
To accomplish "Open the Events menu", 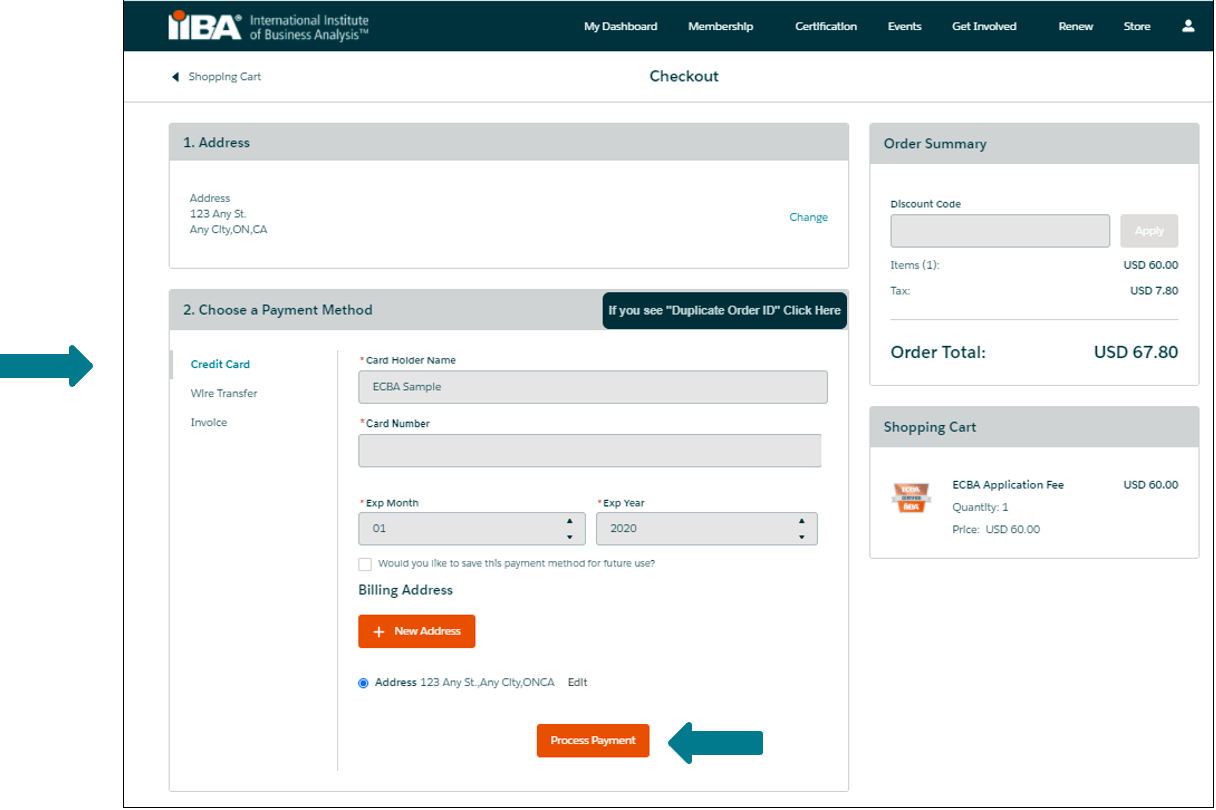I will (x=905, y=27).
